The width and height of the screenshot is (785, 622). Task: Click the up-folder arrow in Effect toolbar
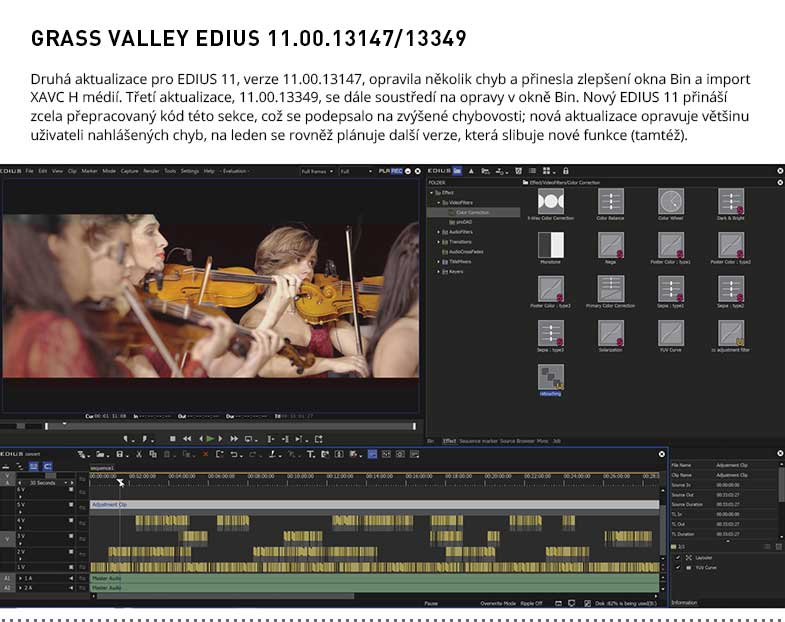471,171
